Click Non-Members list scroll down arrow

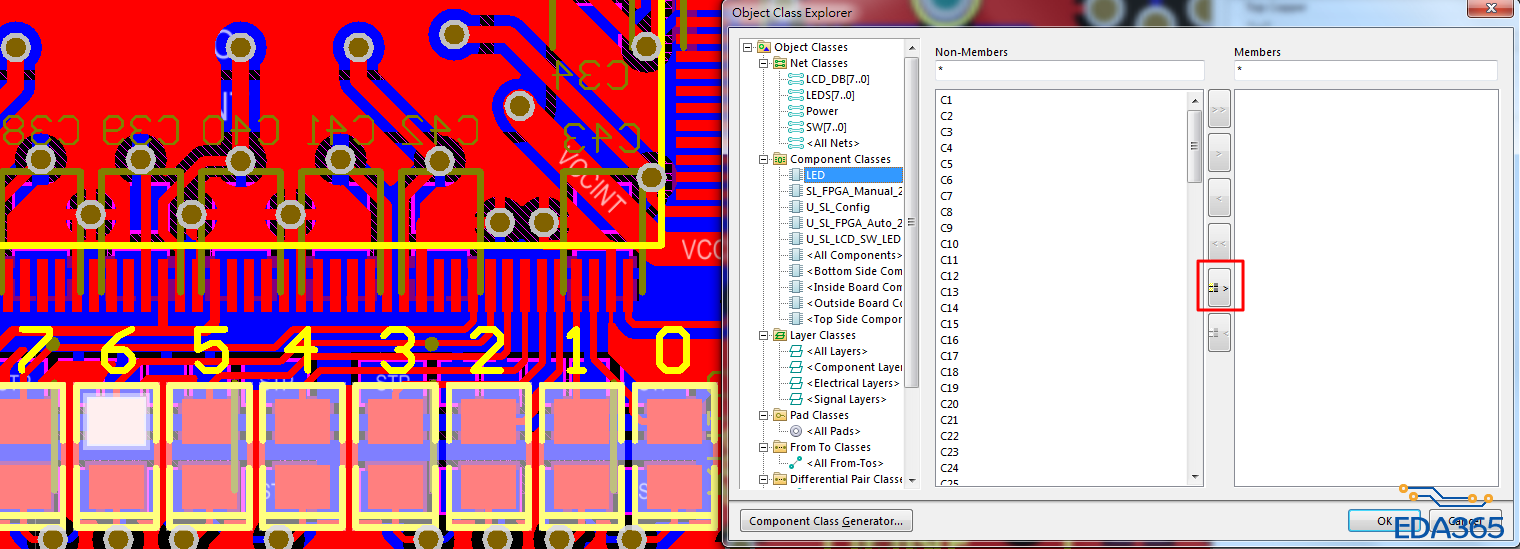point(1194,478)
